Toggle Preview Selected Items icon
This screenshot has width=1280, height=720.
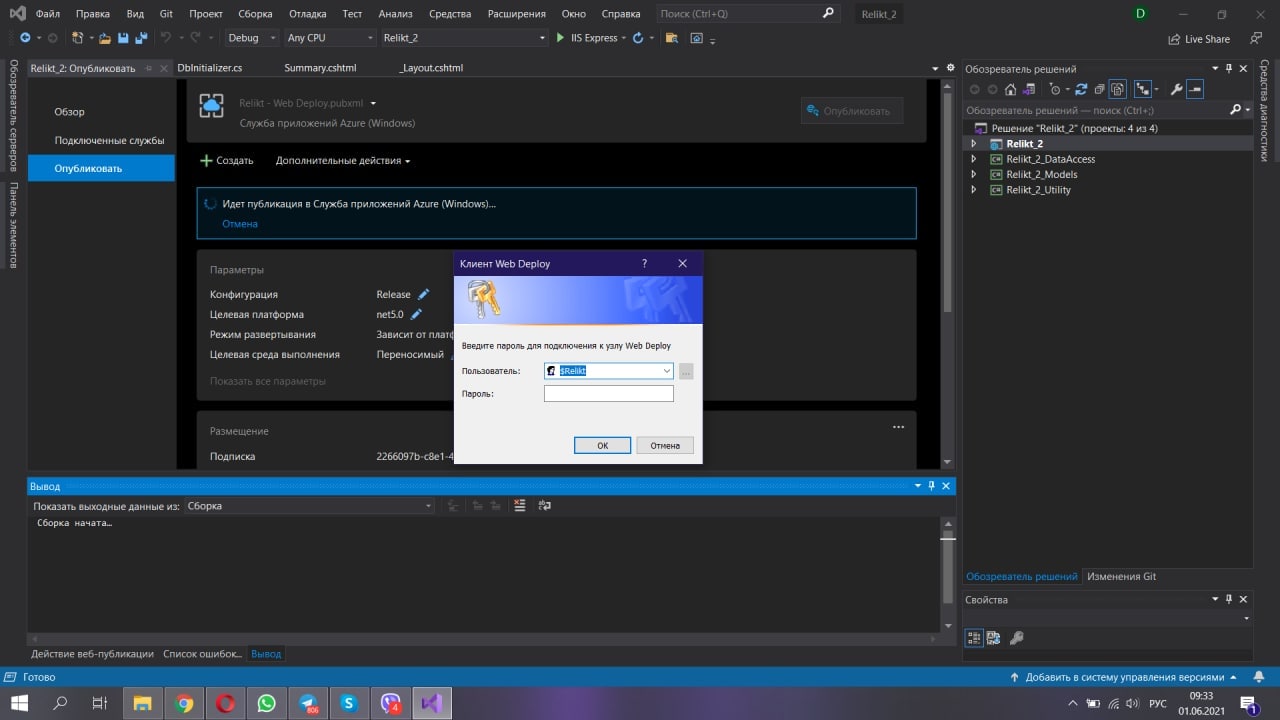click(x=1195, y=89)
